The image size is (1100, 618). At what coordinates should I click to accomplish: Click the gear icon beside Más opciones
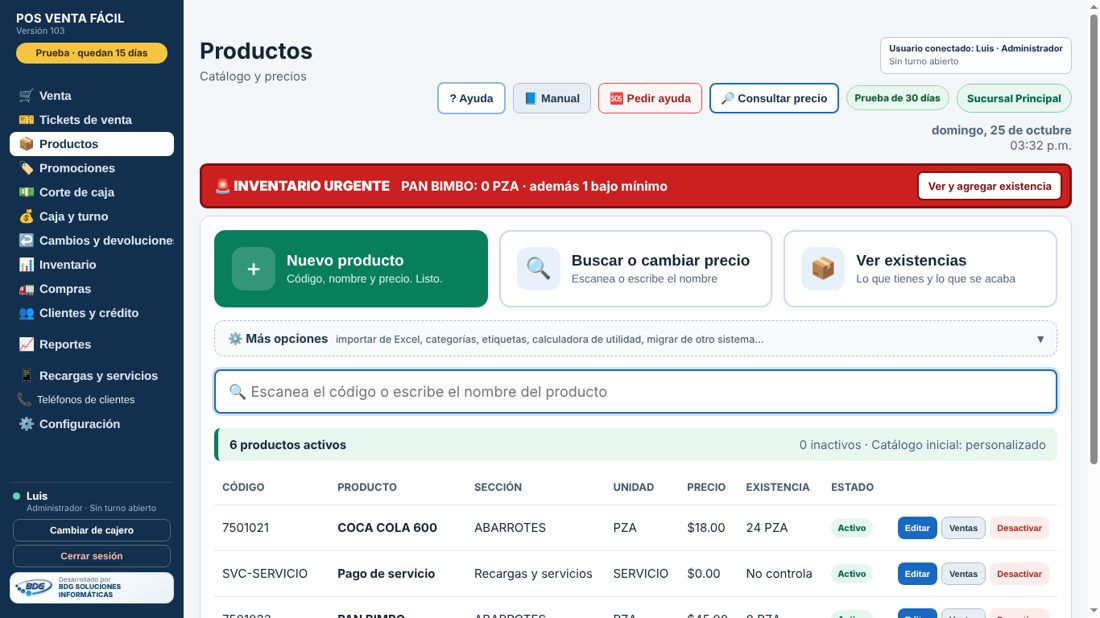pyautogui.click(x=235, y=339)
